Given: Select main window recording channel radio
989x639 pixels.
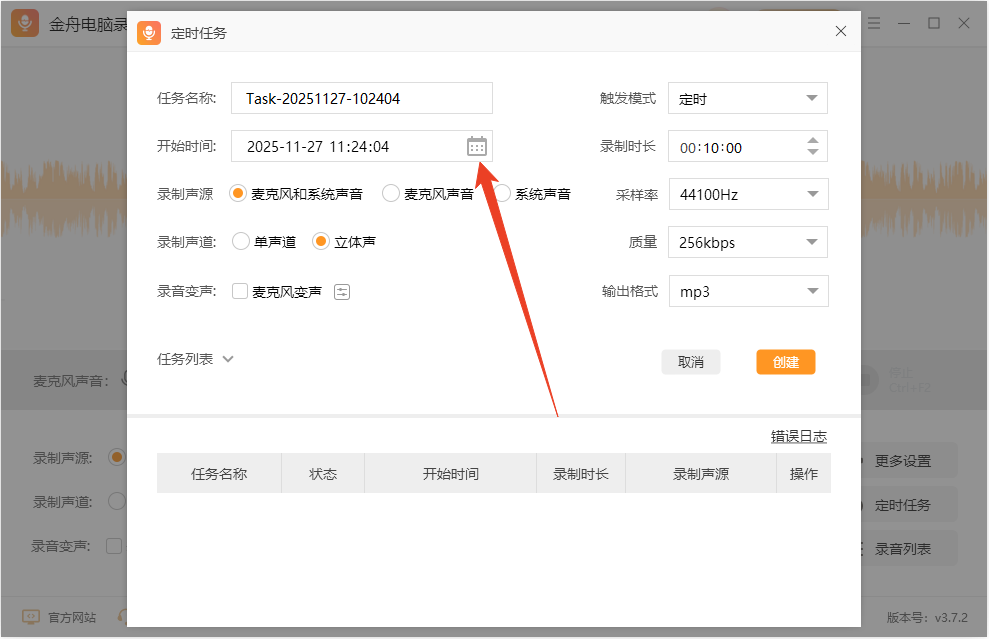Looking at the screenshot, I should (117, 501).
